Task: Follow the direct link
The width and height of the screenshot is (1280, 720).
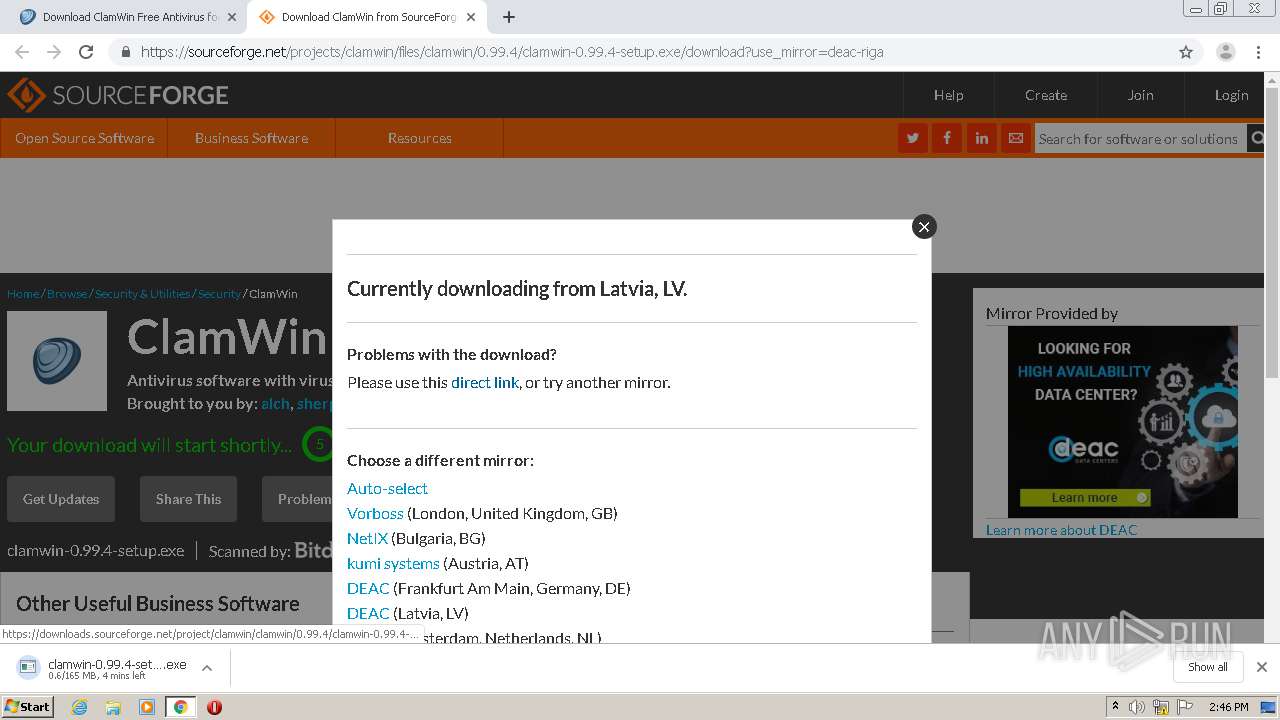Action: click(x=485, y=382)
